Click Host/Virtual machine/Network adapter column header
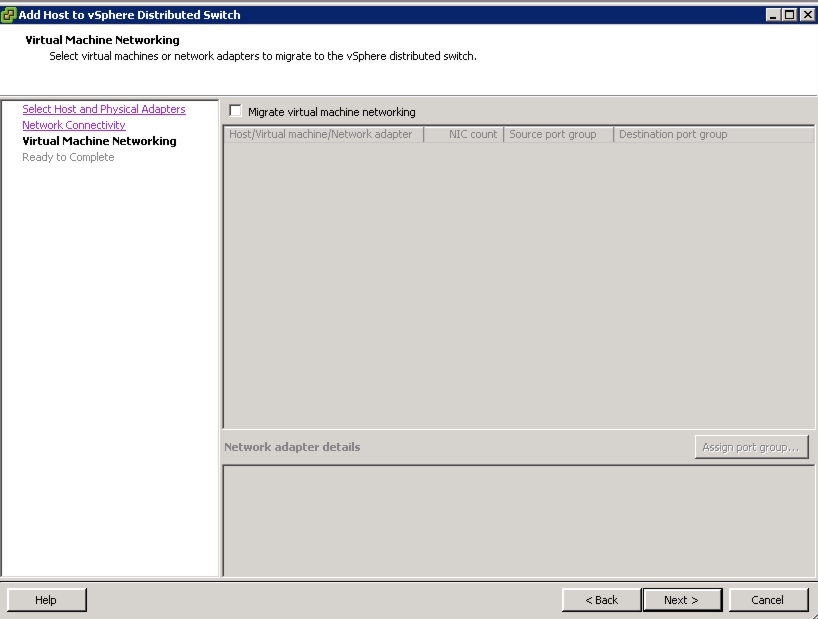The width and height of the screenshot is (818, 619). [323, 135]
